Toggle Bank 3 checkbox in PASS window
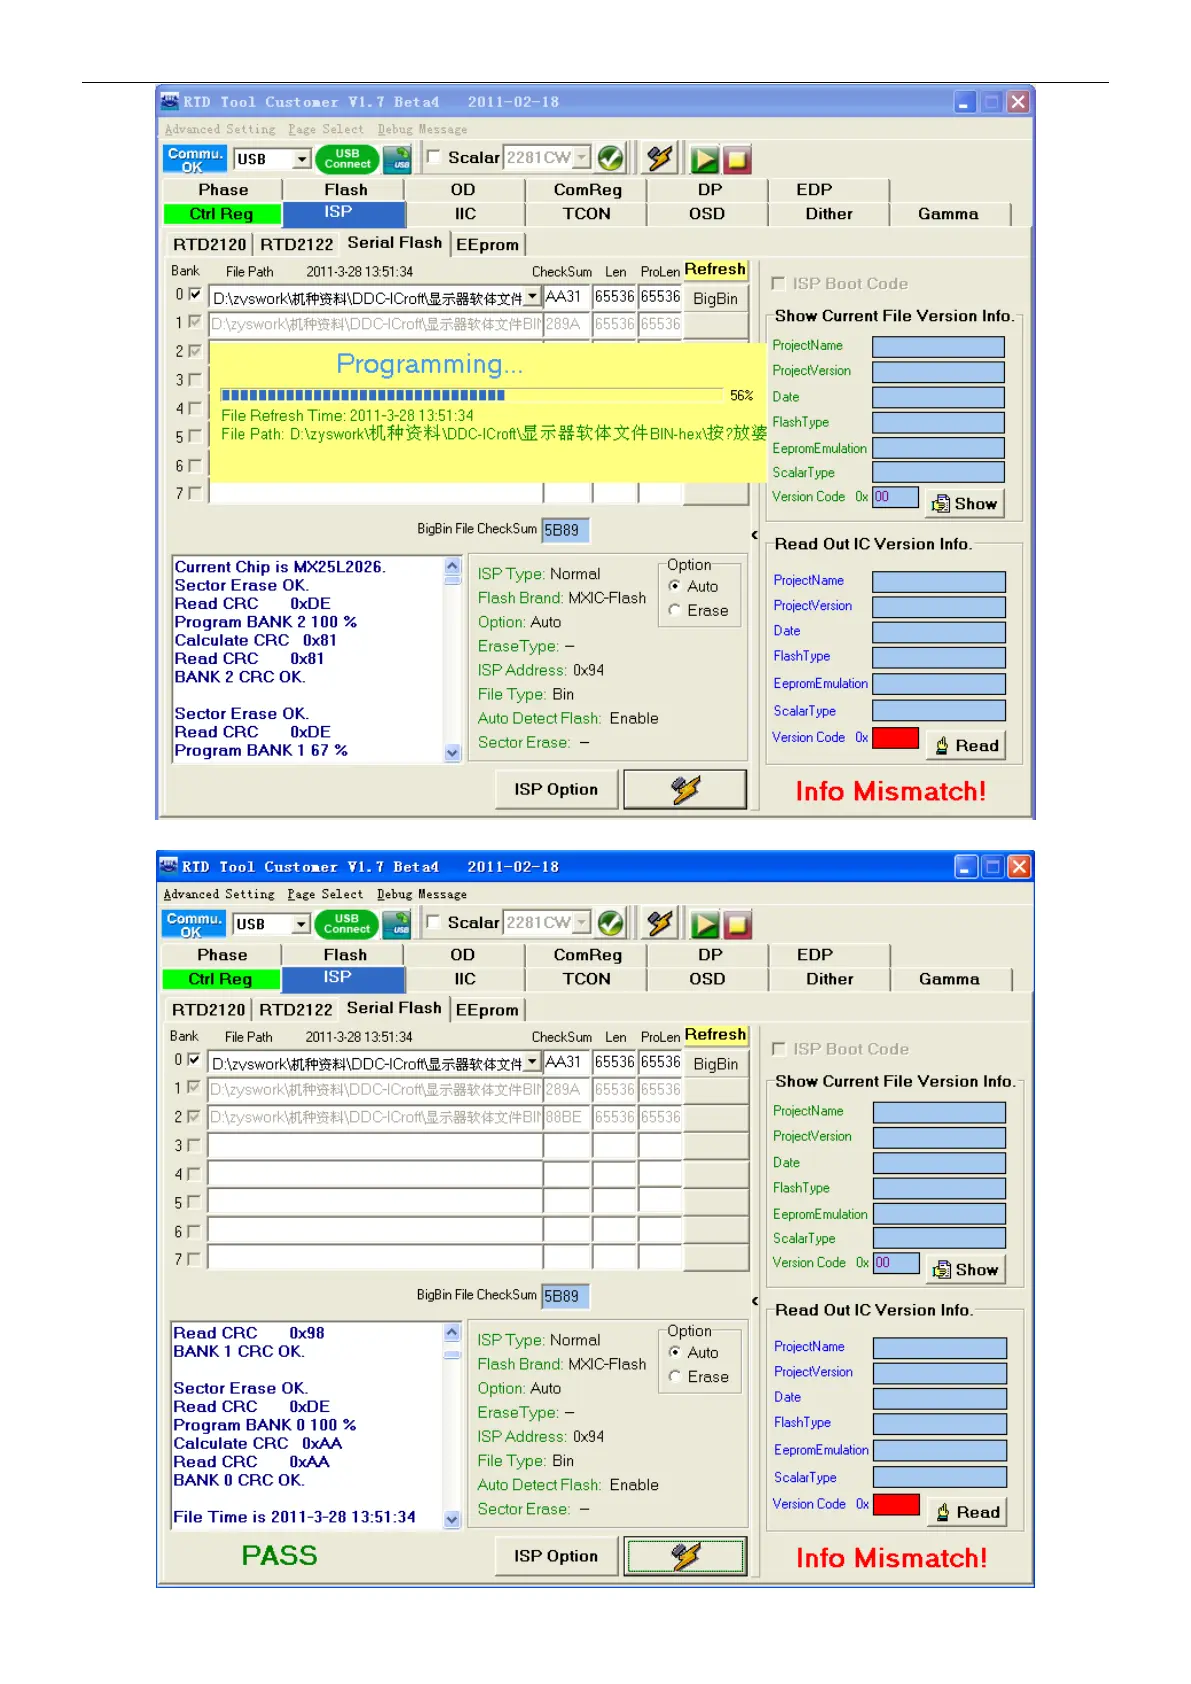1191x1684 pixels. [x=194, y=1145]
